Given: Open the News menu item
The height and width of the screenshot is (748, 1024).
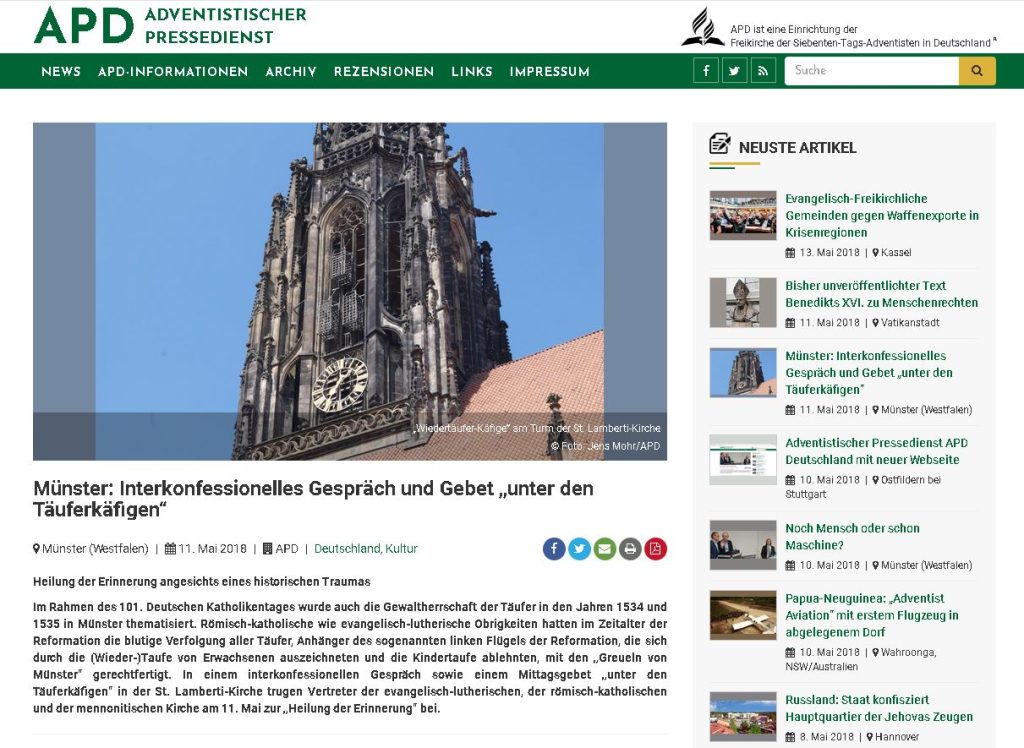Looking at the screenshot, I should click(61, 72).
